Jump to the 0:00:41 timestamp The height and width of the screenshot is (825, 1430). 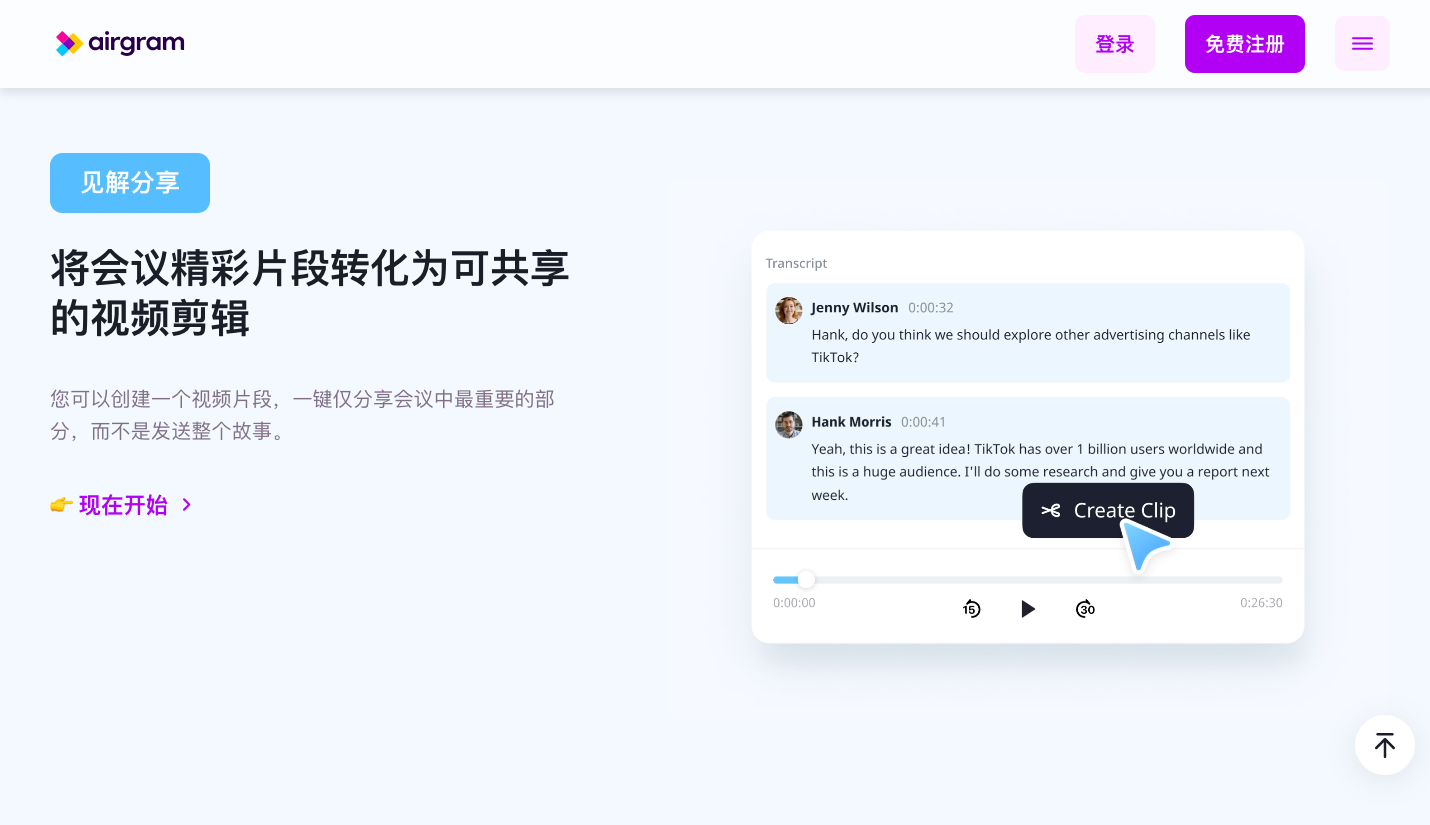coord(923,422)
